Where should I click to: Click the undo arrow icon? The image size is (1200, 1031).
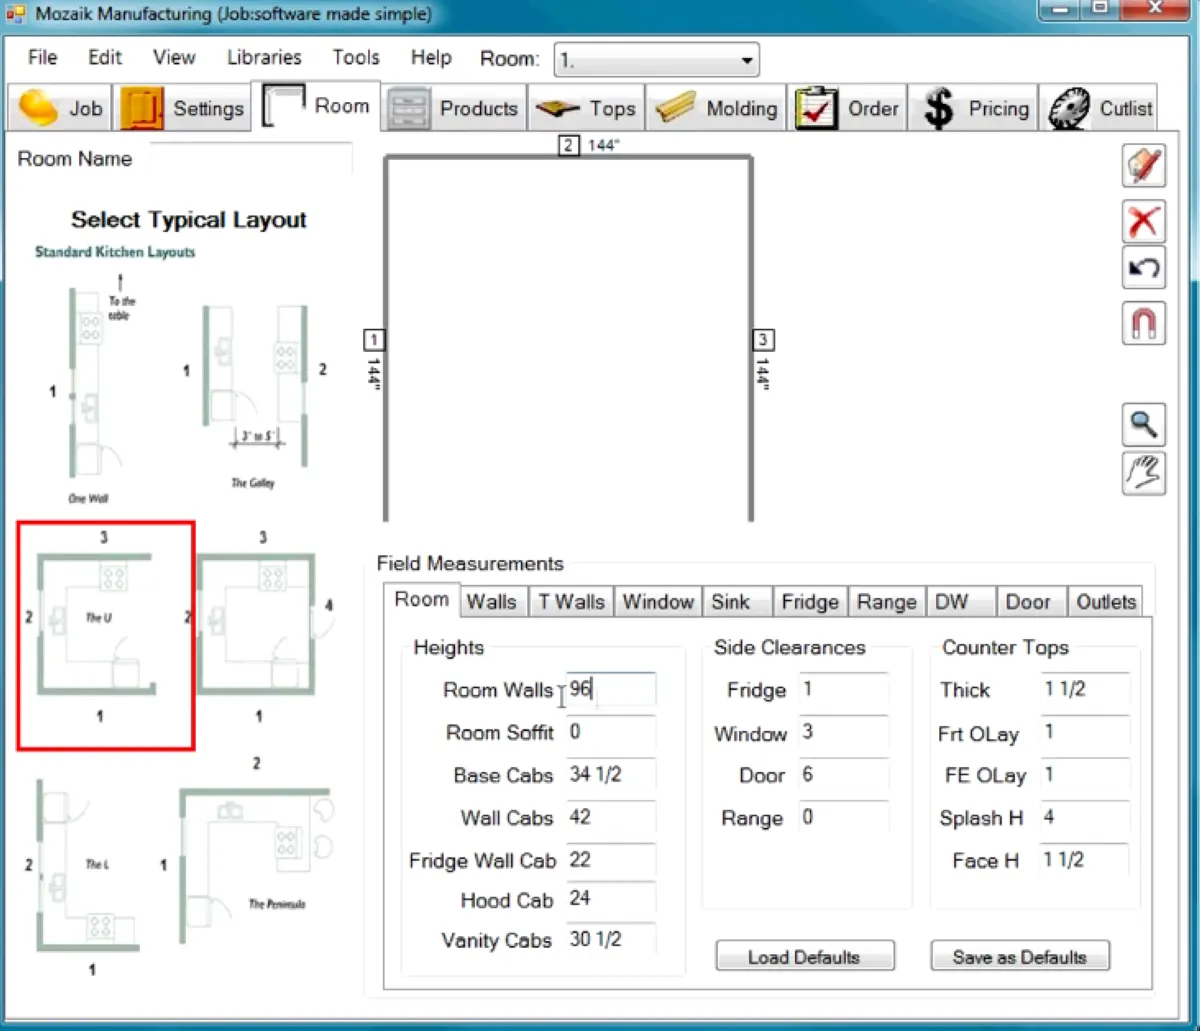coord(1143,269)
